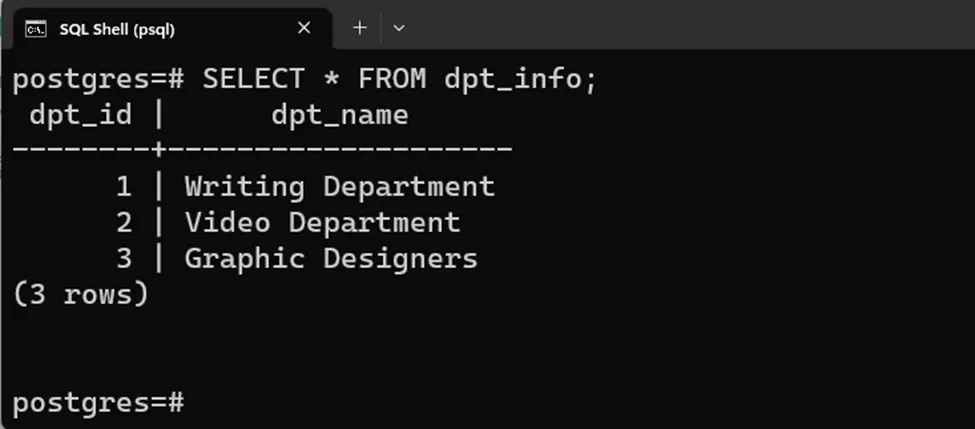Click the dpt_name column header
Screen dimensions: 975x429
pyautogui.click(x=339, y=115)
